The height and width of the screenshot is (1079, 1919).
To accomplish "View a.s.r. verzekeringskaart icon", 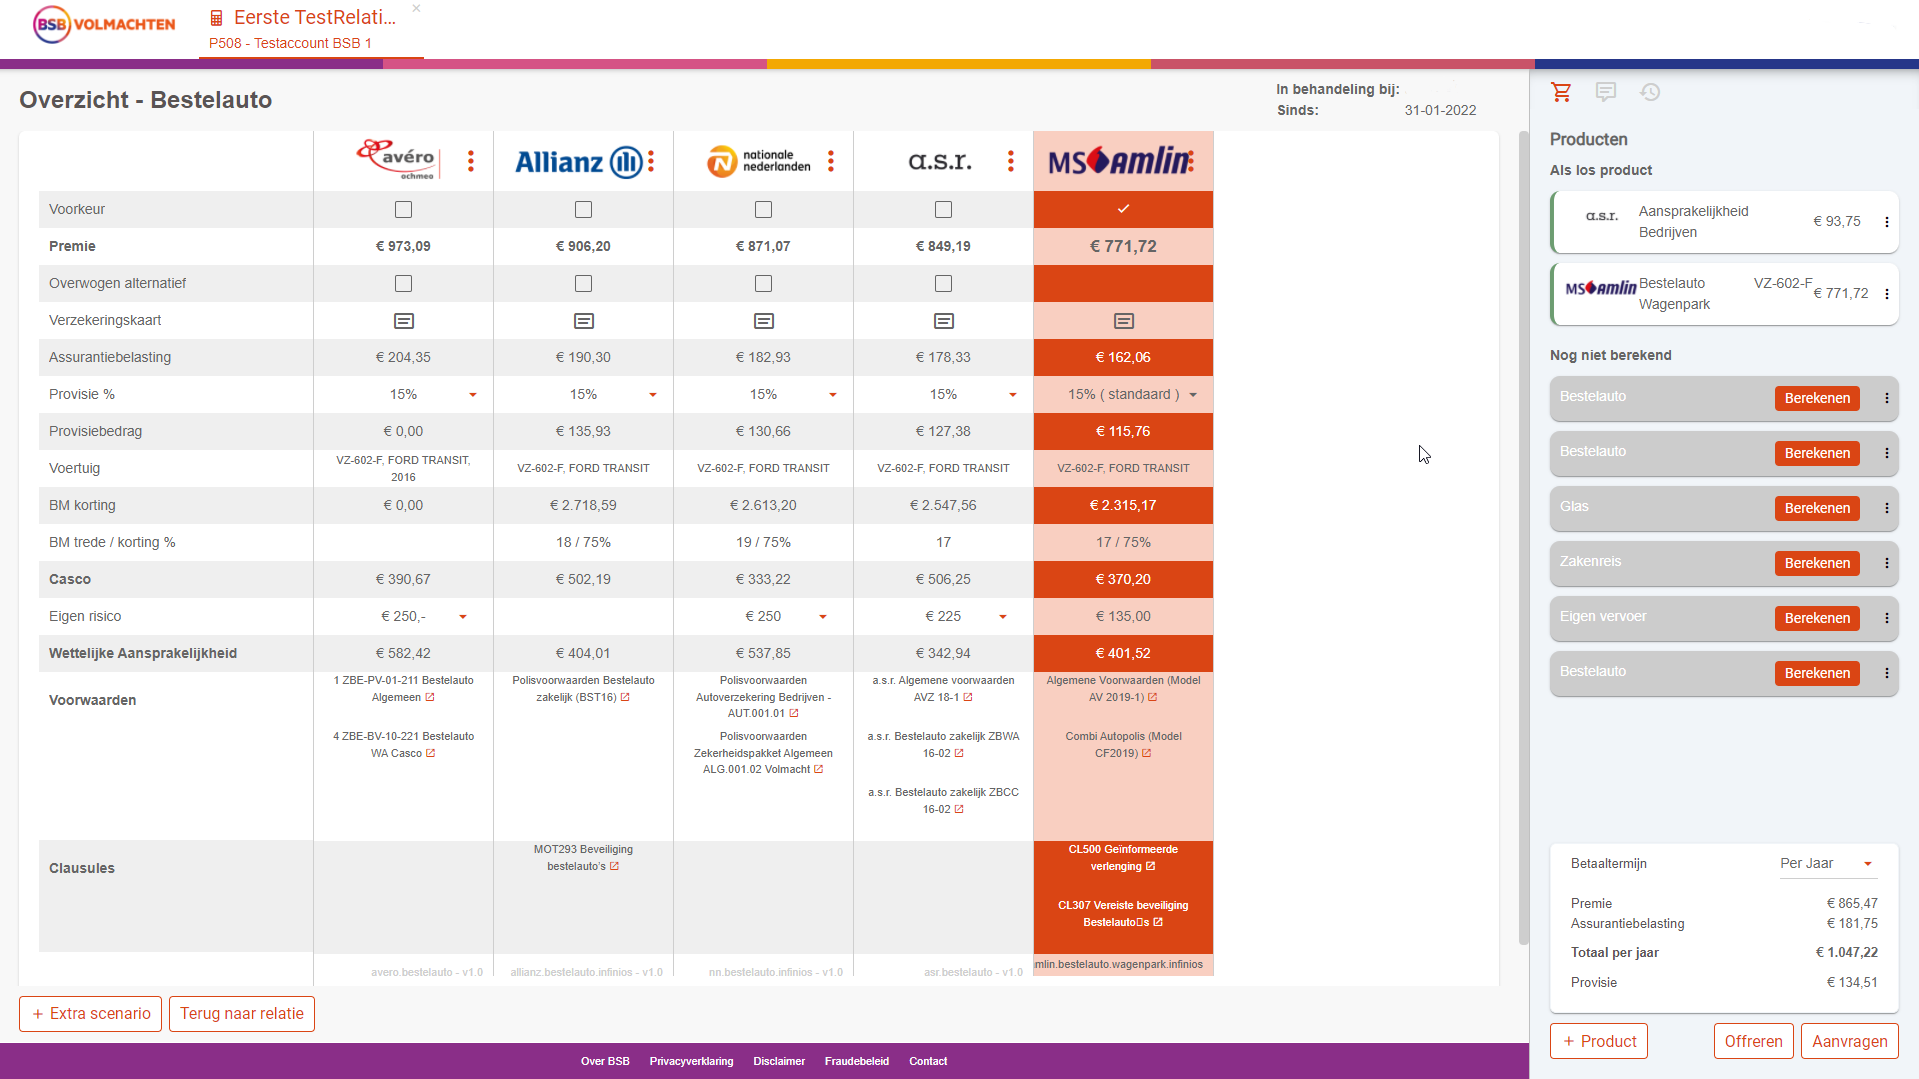I will click(x=944, y=321).
